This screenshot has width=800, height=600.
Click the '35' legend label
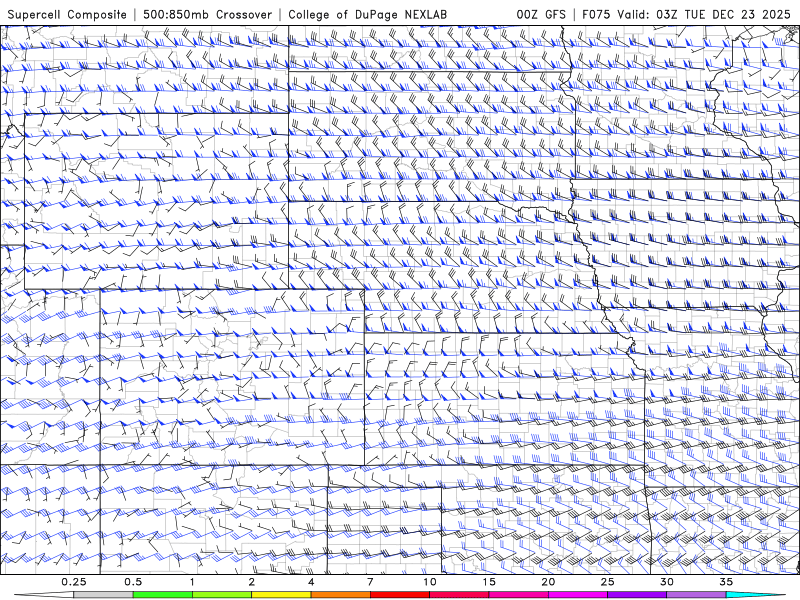pyautogui.click(x=726, y=582)
